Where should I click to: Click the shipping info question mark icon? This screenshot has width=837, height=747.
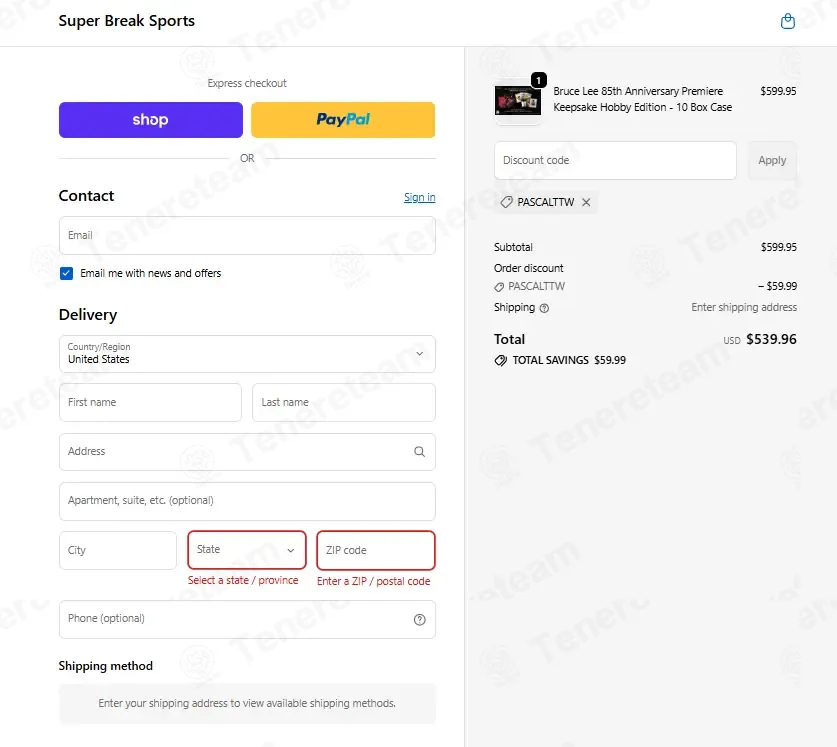[544, 308]
